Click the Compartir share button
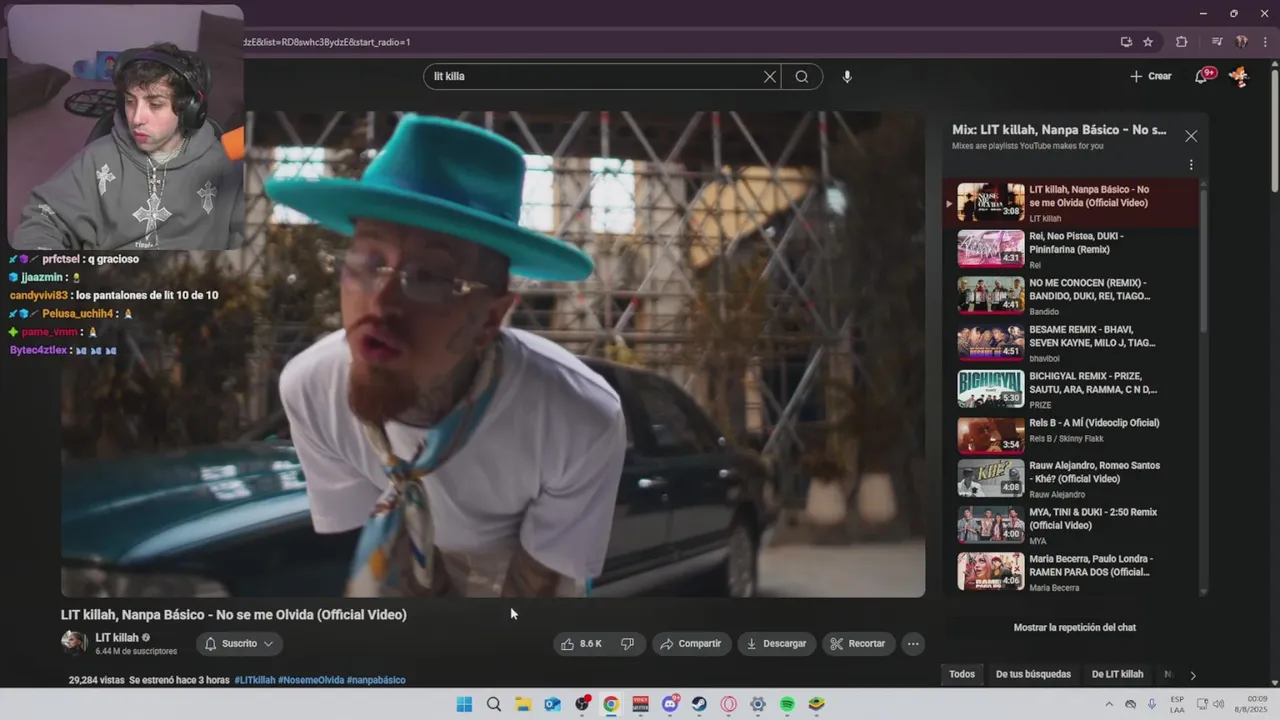Image resolution: width=1280 pixels, height=720 pixels. [x=692, y=644]
